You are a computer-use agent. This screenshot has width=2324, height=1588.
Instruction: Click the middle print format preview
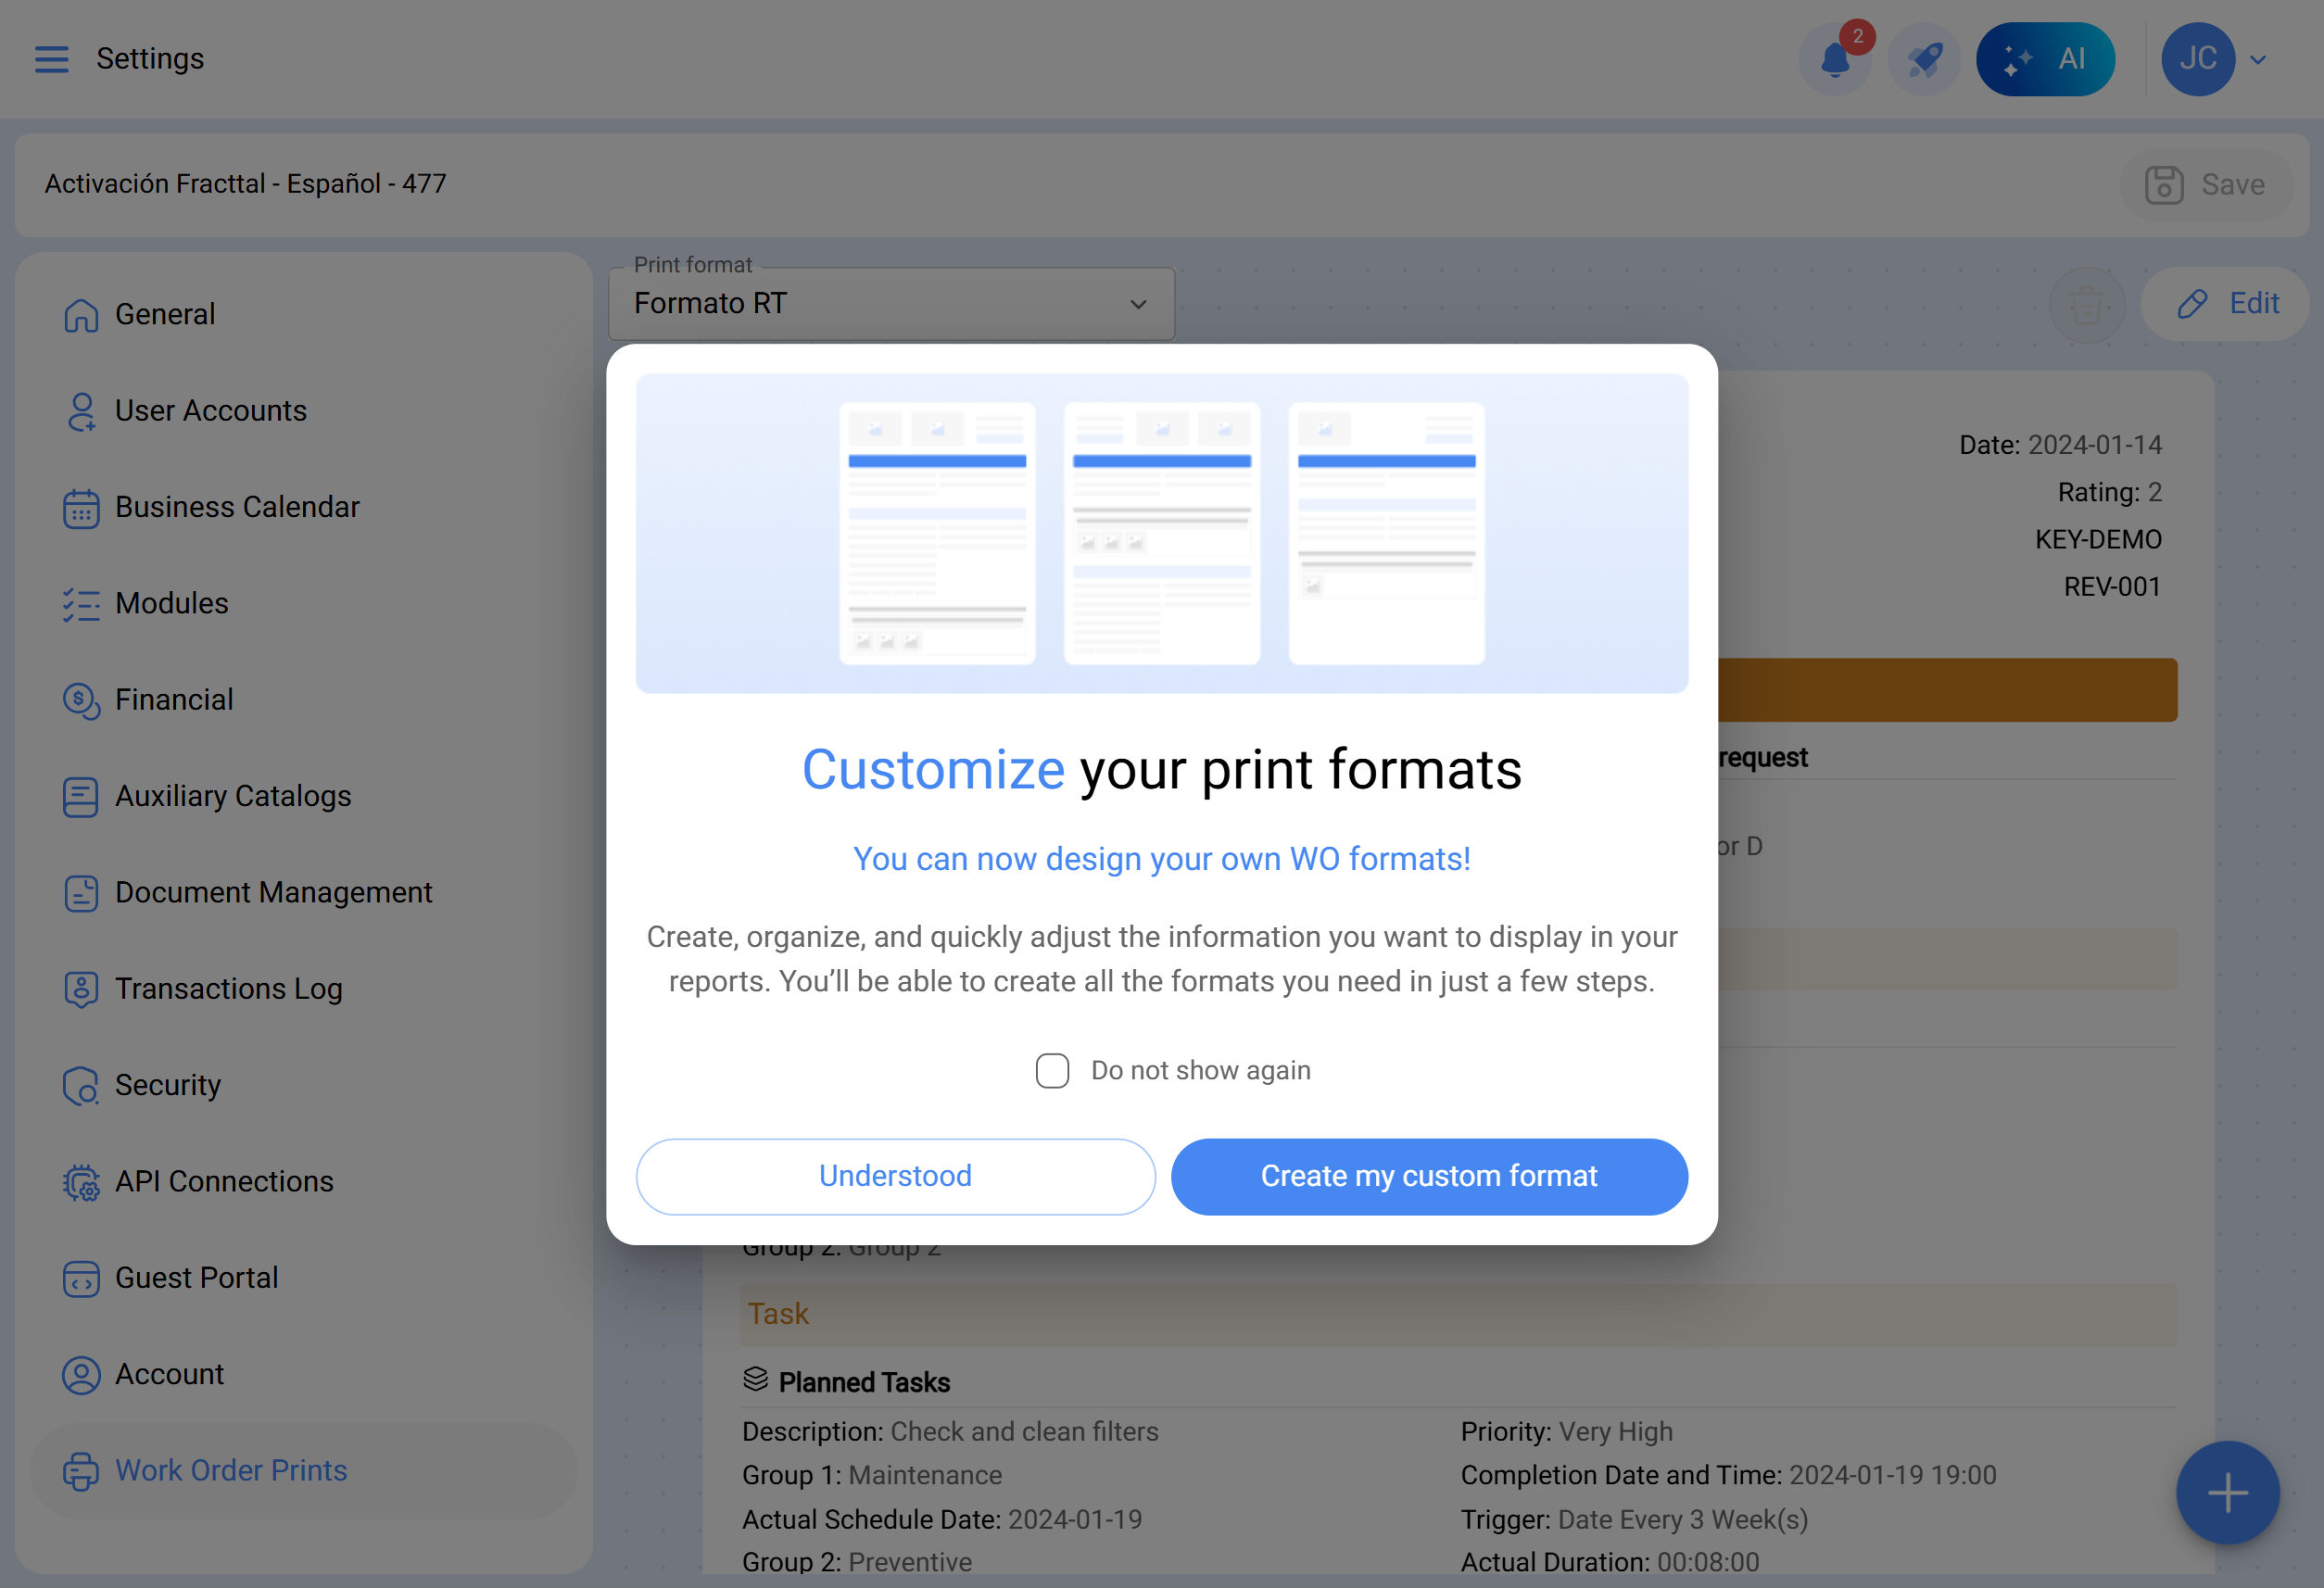pyautogui.click(x=1161, y=534)
